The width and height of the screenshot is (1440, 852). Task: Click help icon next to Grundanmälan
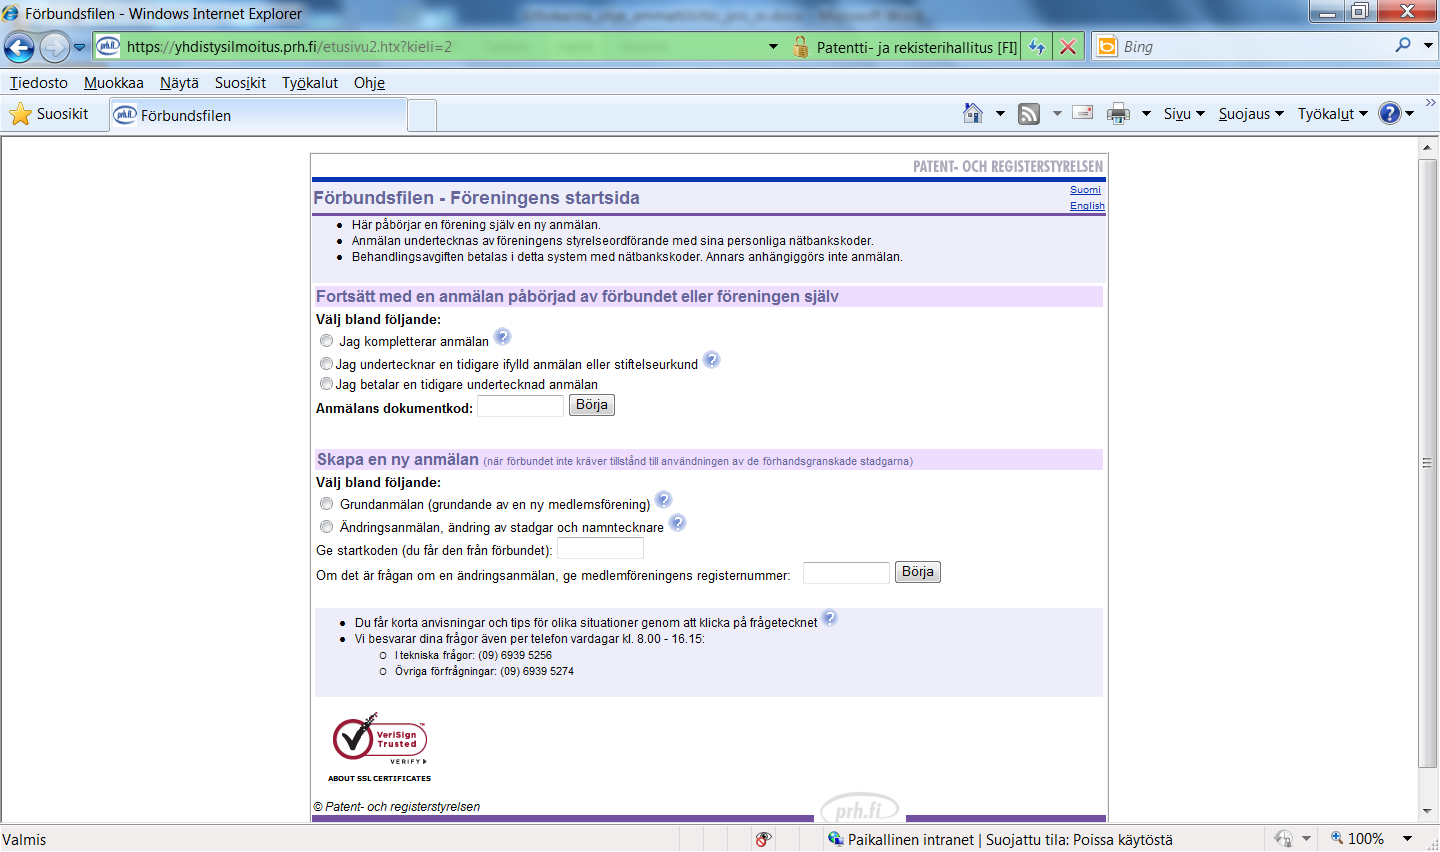(x=664, y=500)
